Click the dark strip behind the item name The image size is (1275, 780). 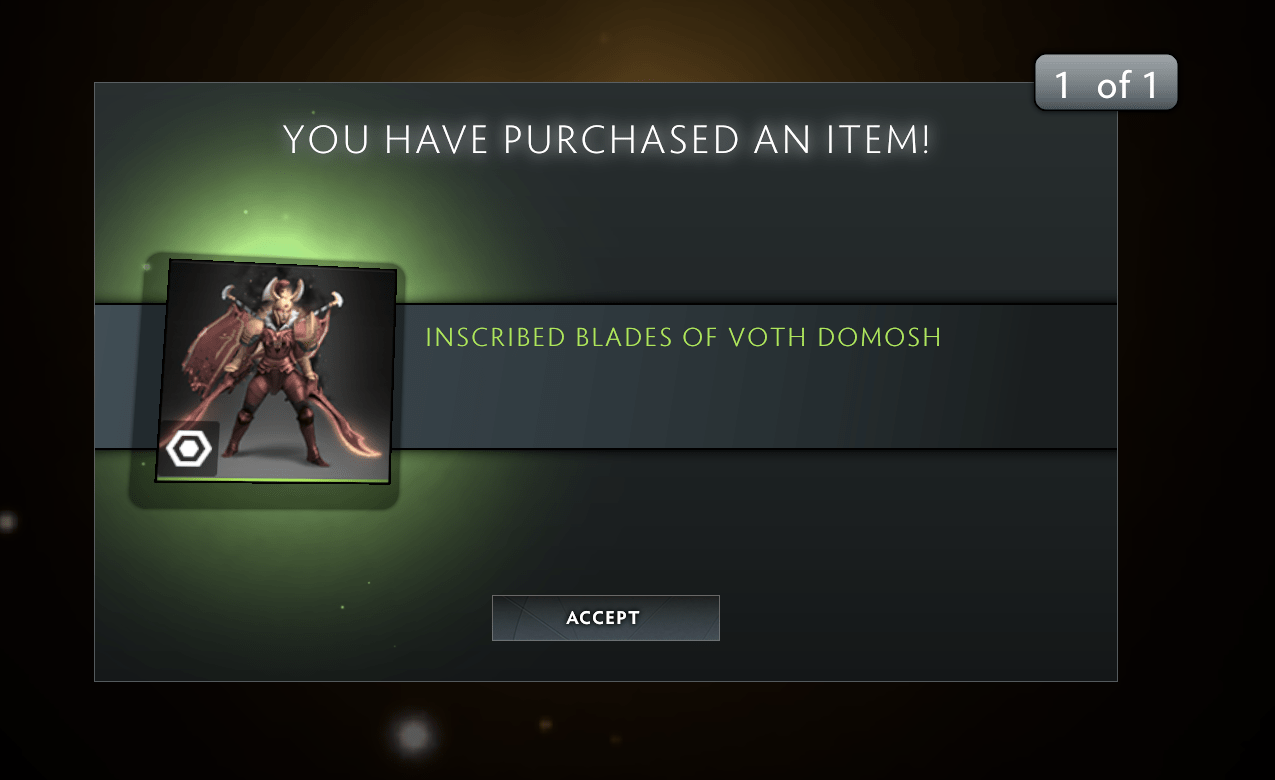pyautogui.click(x=755, y=376)
